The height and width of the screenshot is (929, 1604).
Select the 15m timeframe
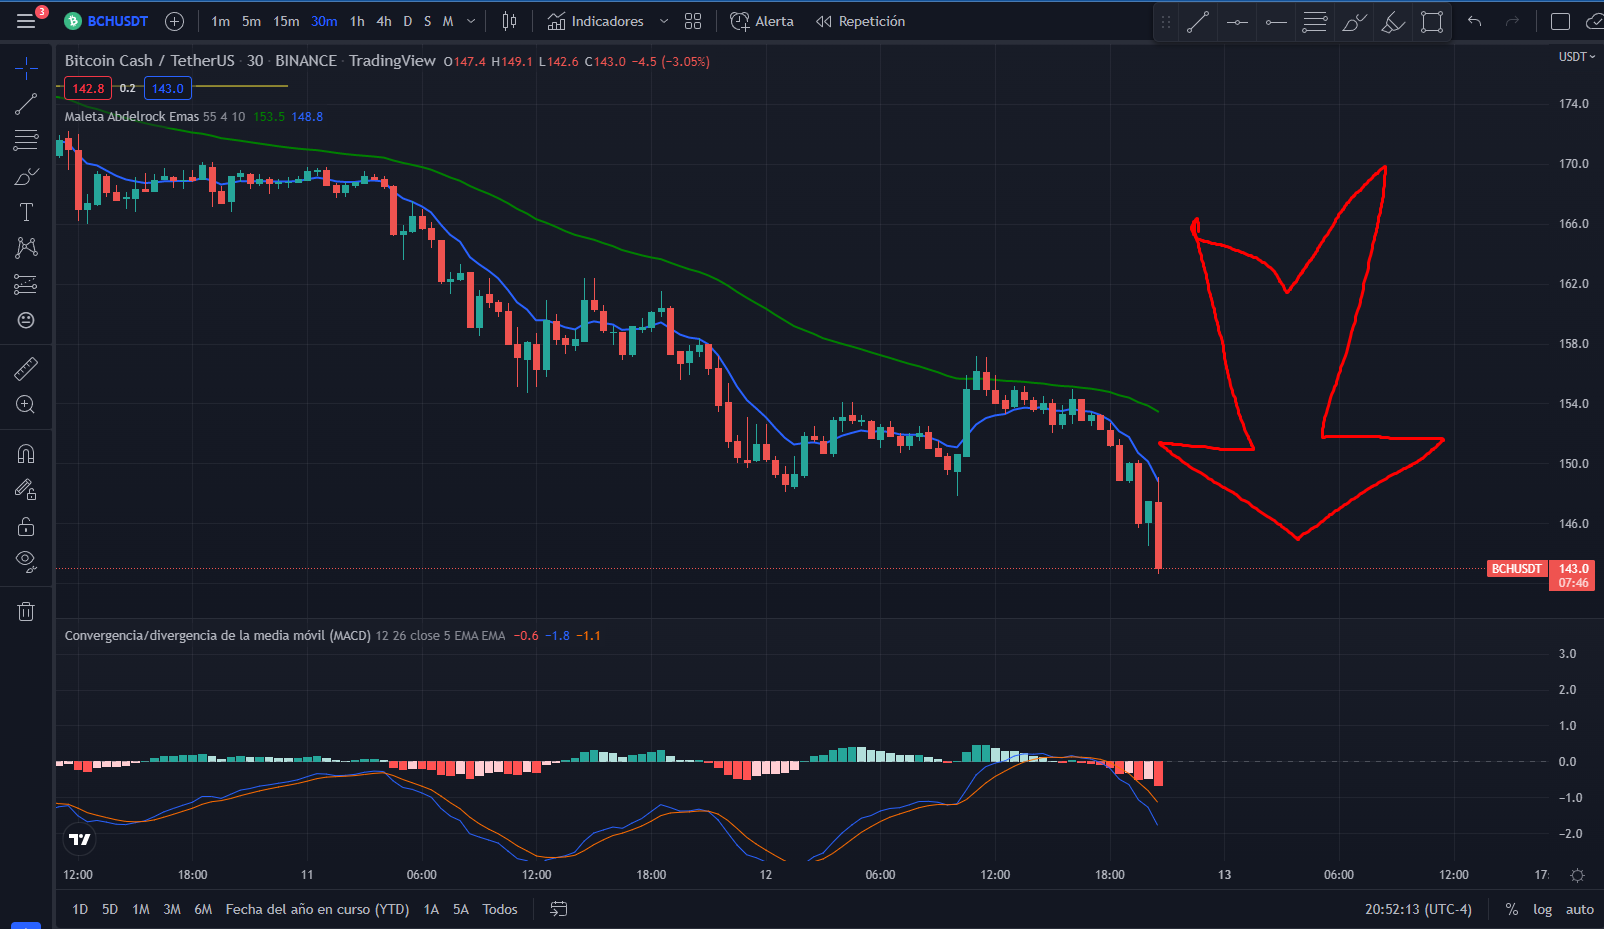click(286, 21)
